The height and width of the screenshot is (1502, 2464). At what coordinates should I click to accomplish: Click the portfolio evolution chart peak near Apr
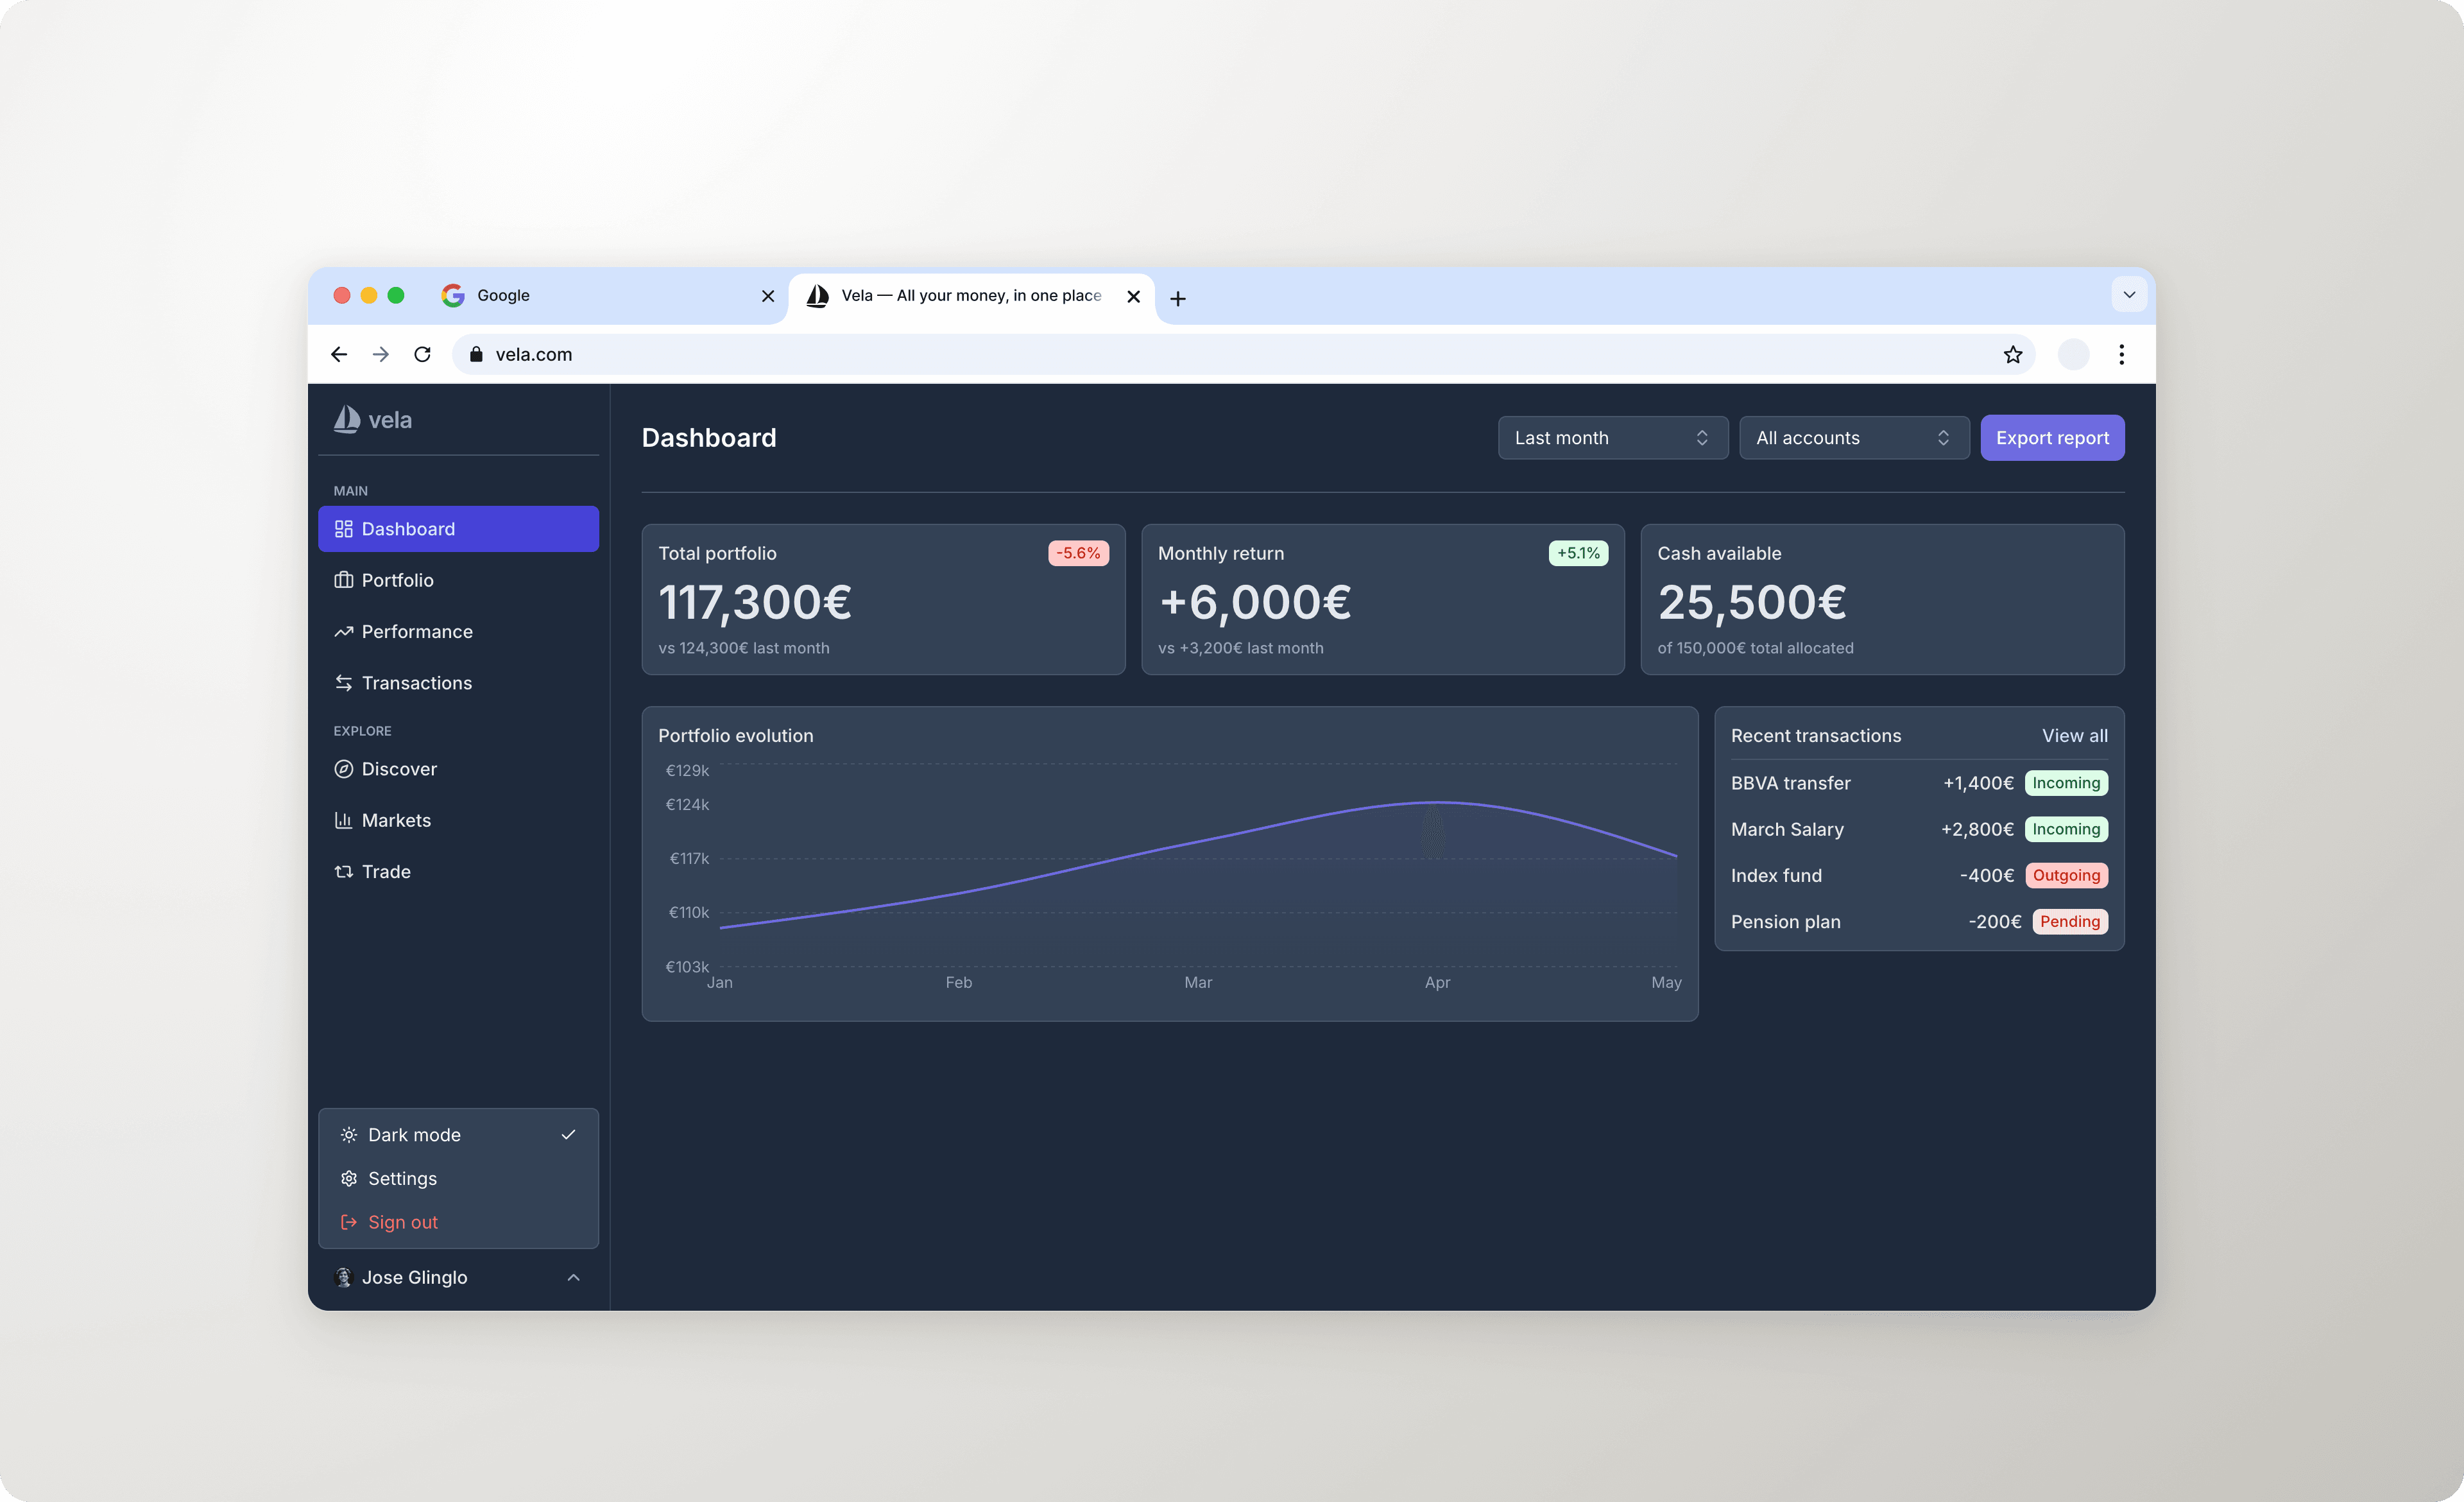1437,802
